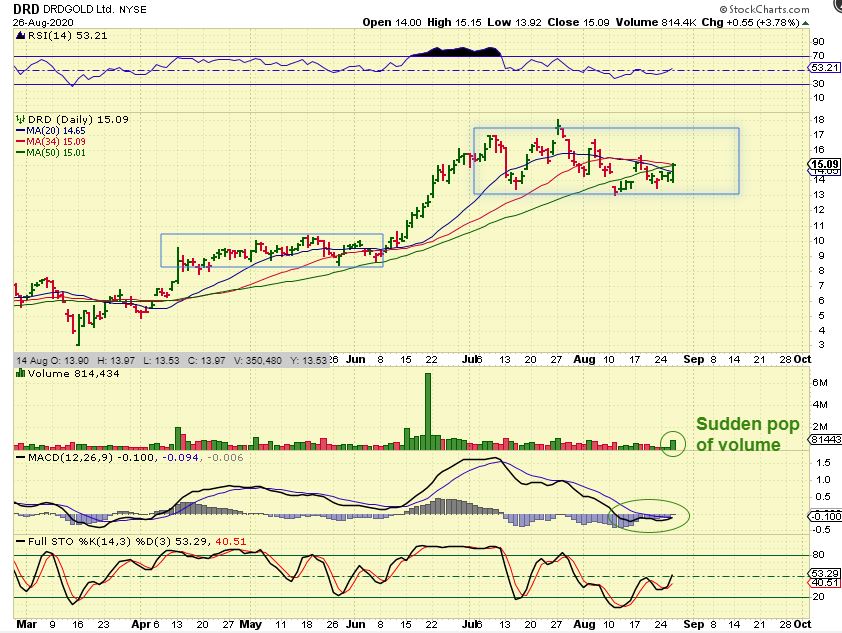This screenshot has height=633, width=842.
Task: Click the 53.29 stochastic %K value tag
Action: click(825, 574)
